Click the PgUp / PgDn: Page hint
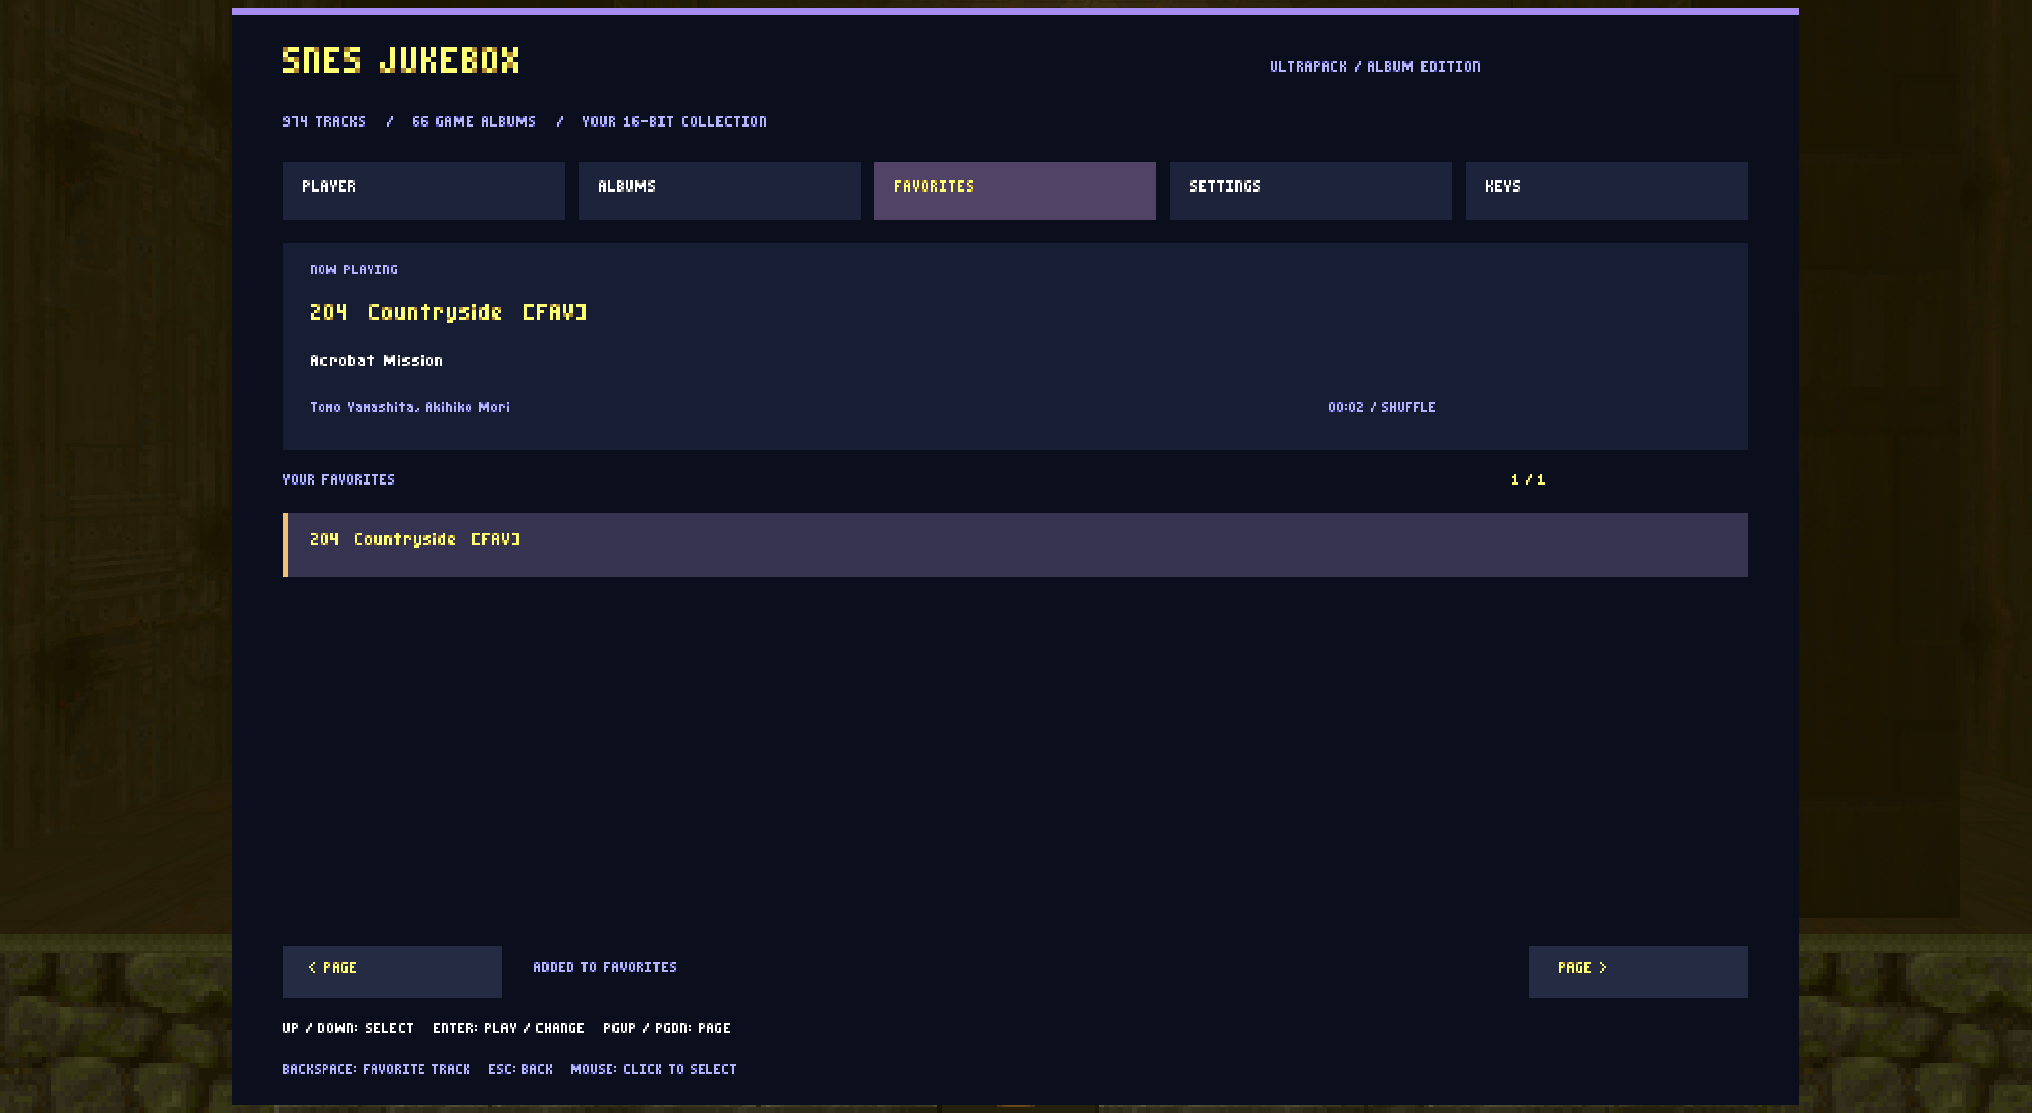Viewport: 2032px width, 1113px height. pyautogui.click(x=667, y=1029)
